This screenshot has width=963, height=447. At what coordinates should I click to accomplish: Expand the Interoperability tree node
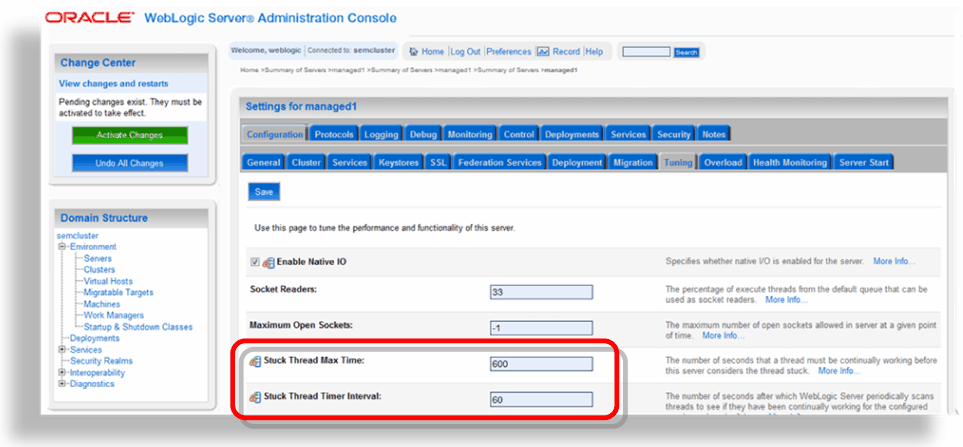(61, 373)
